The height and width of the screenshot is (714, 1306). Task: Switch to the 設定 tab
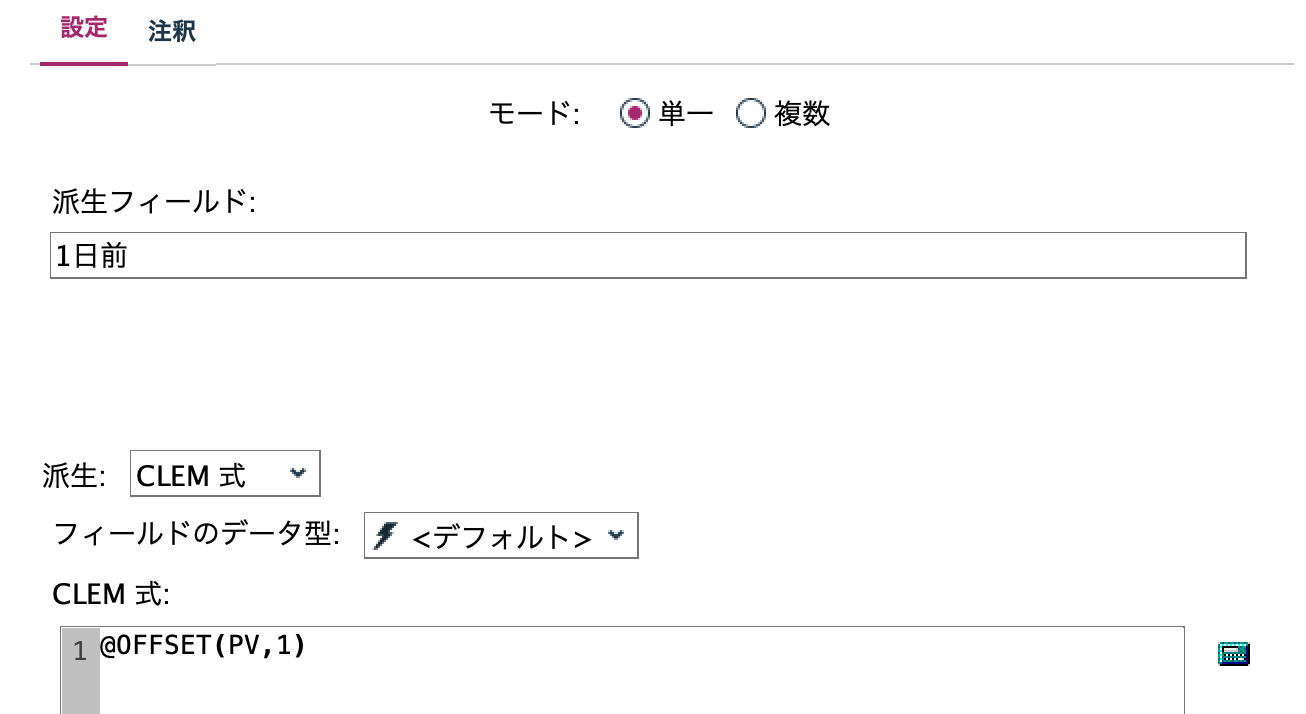click(83, 28)
